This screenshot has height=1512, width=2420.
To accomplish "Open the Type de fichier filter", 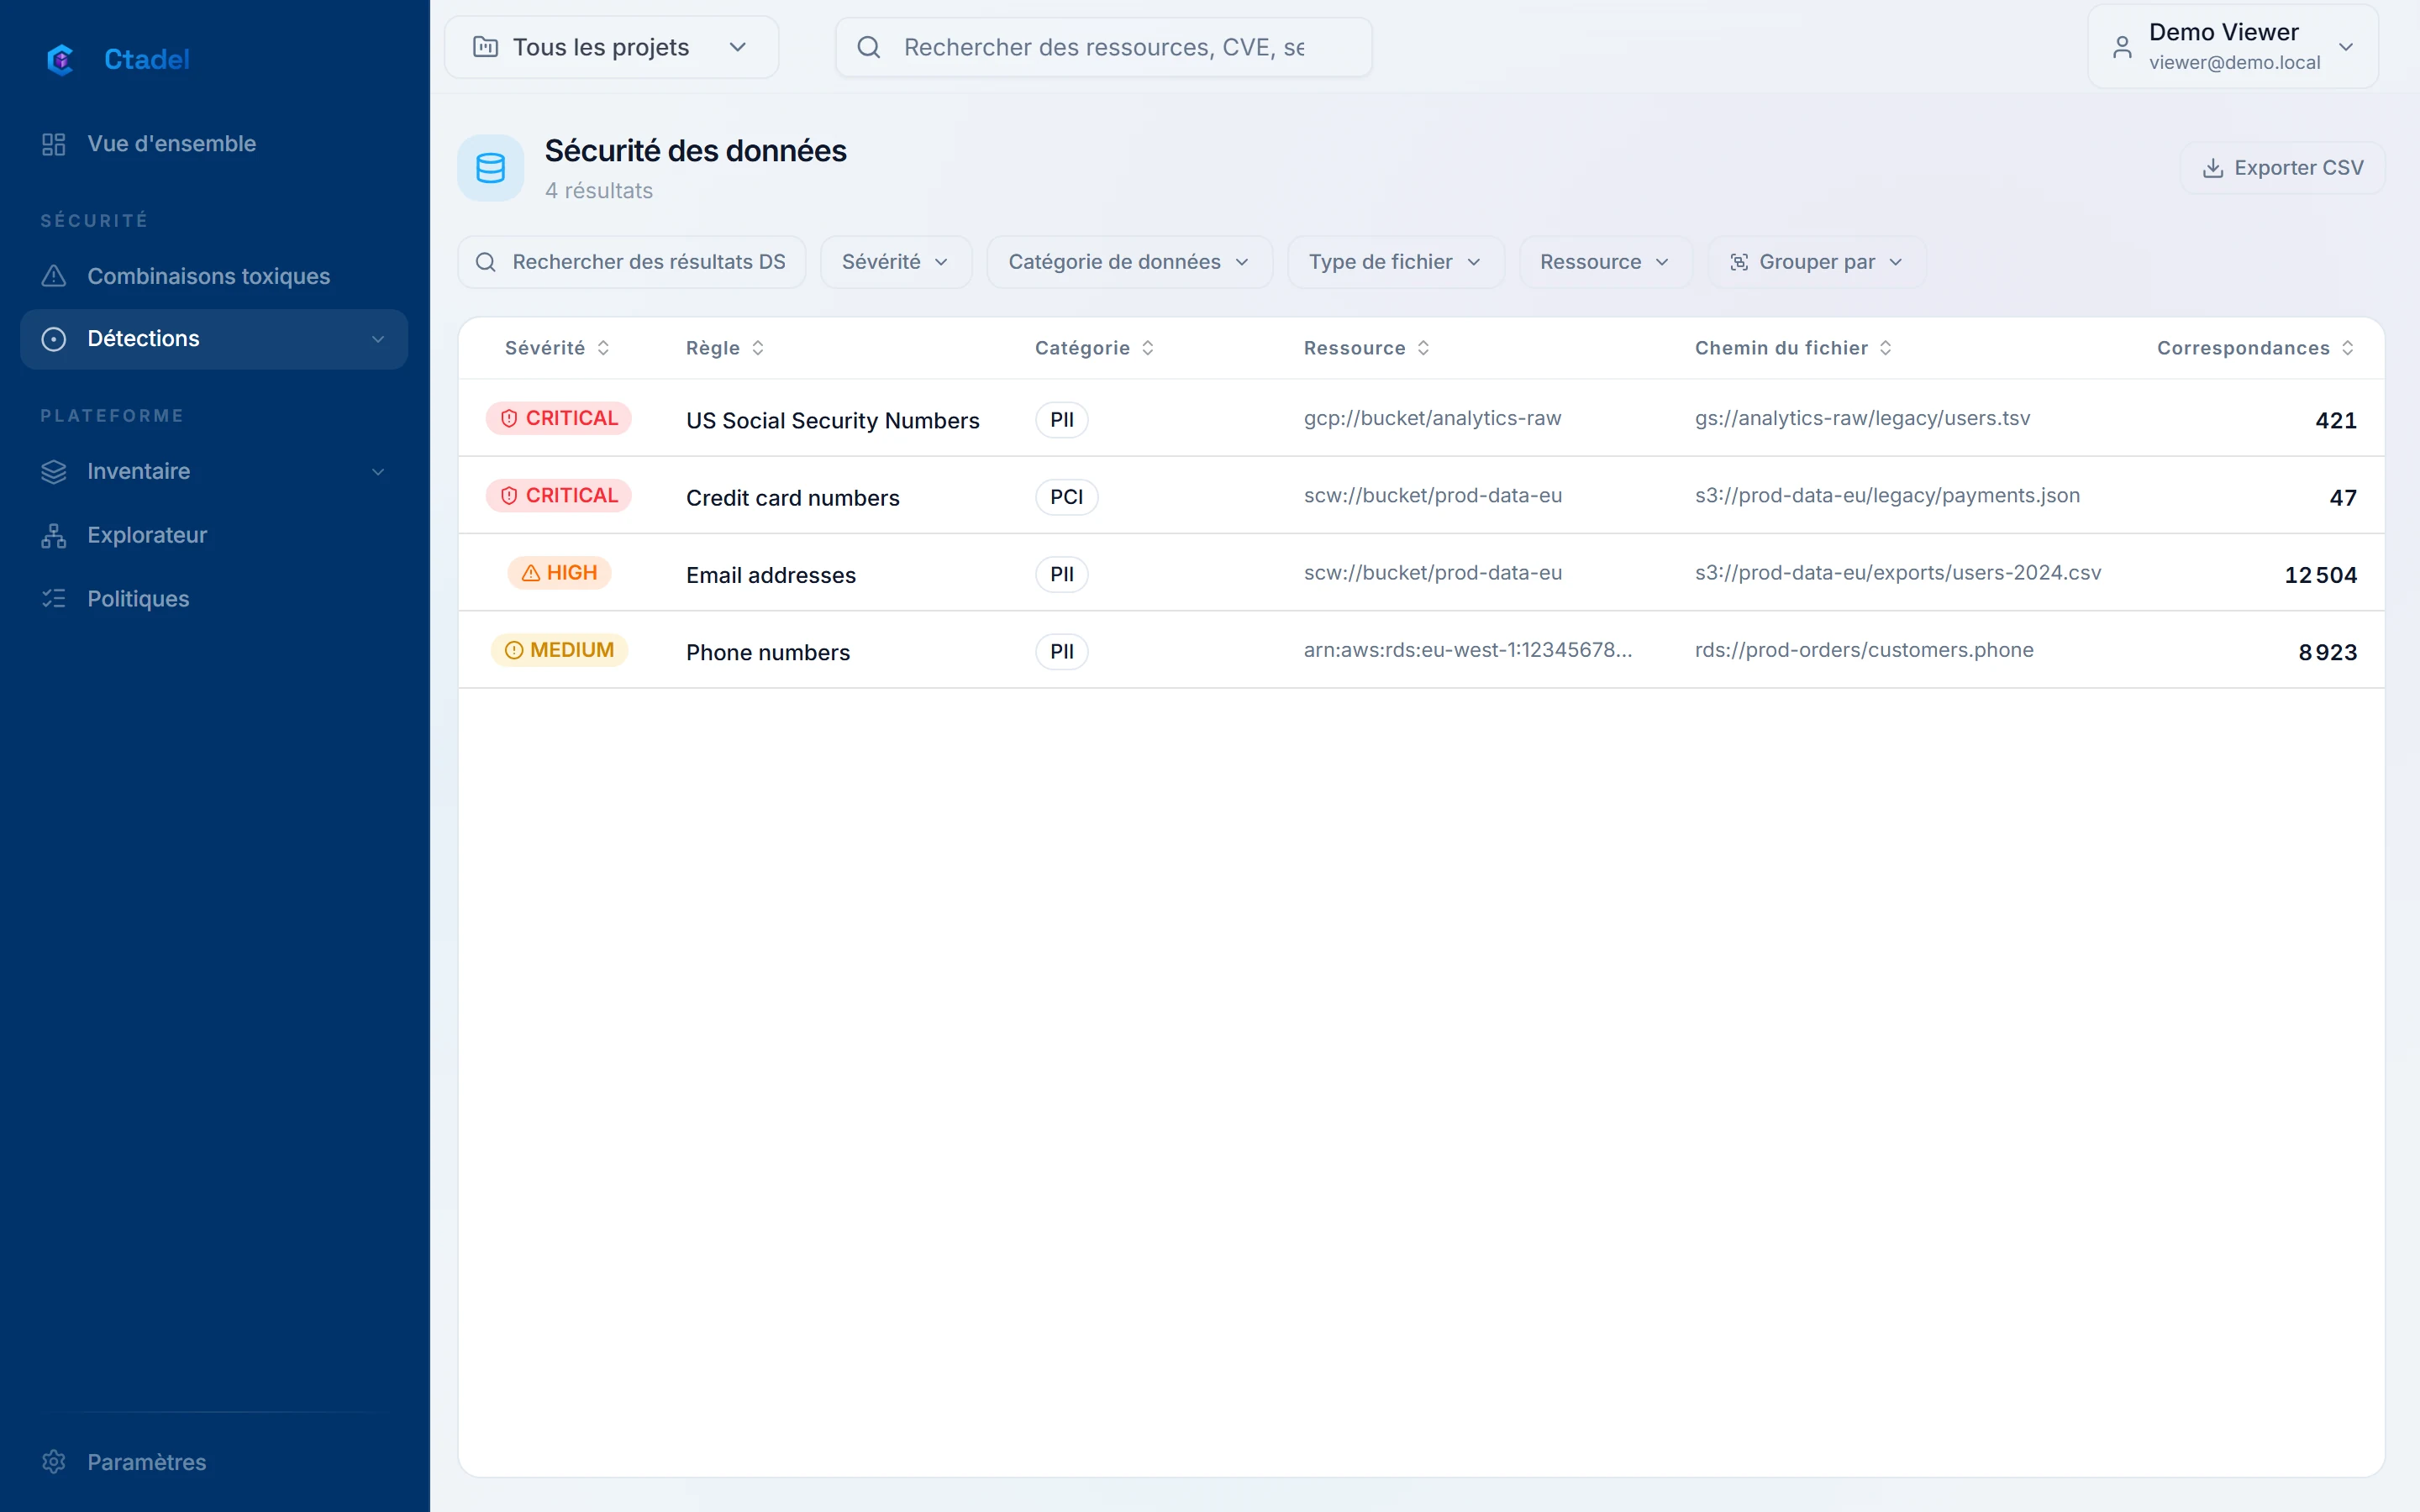I will click(x=1395, y=262).
